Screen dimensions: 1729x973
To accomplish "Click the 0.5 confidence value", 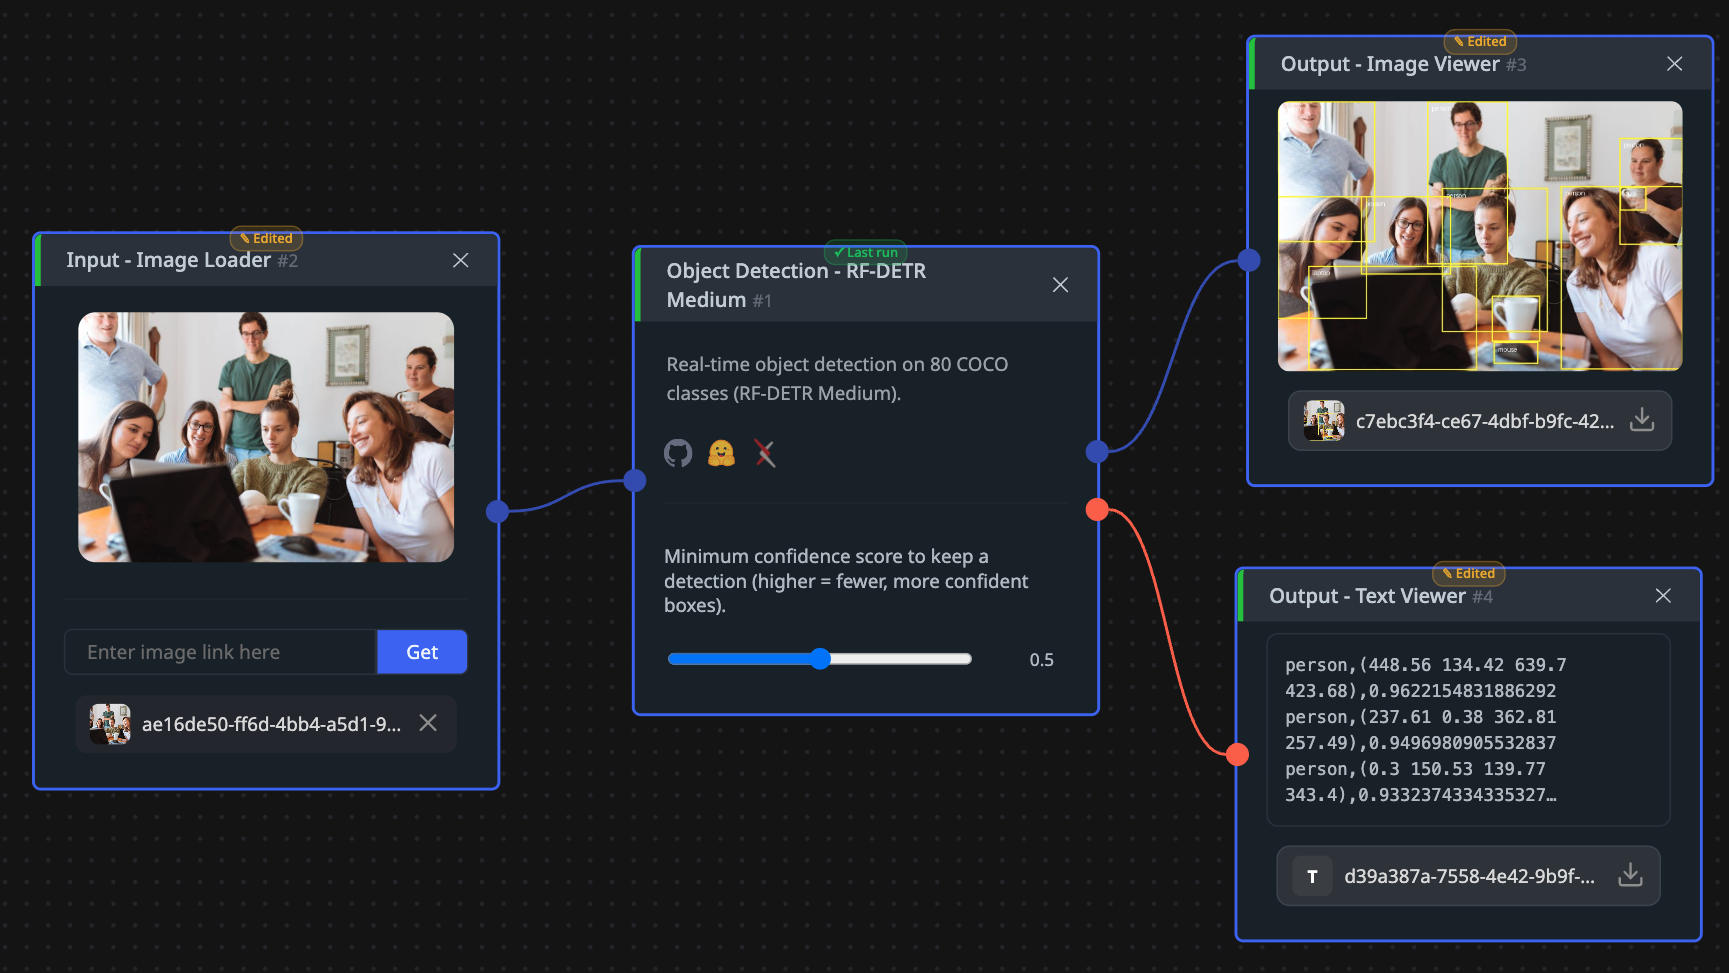I will click(x=1041, y=660).
